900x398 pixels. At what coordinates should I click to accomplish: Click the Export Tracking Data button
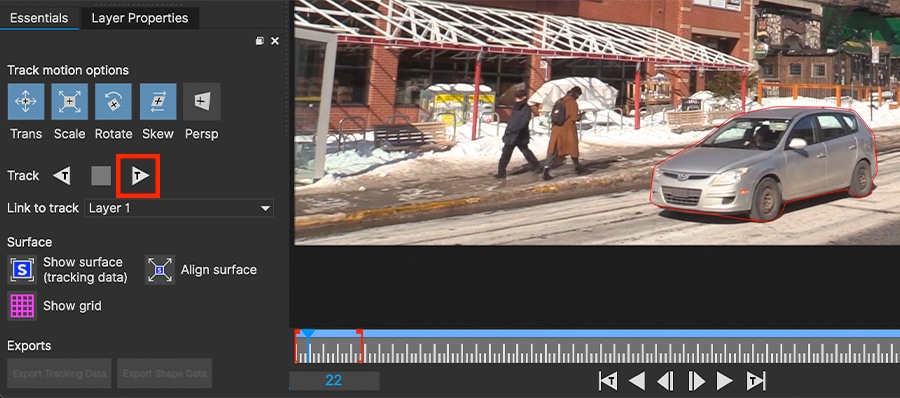(x=60, y=373)
